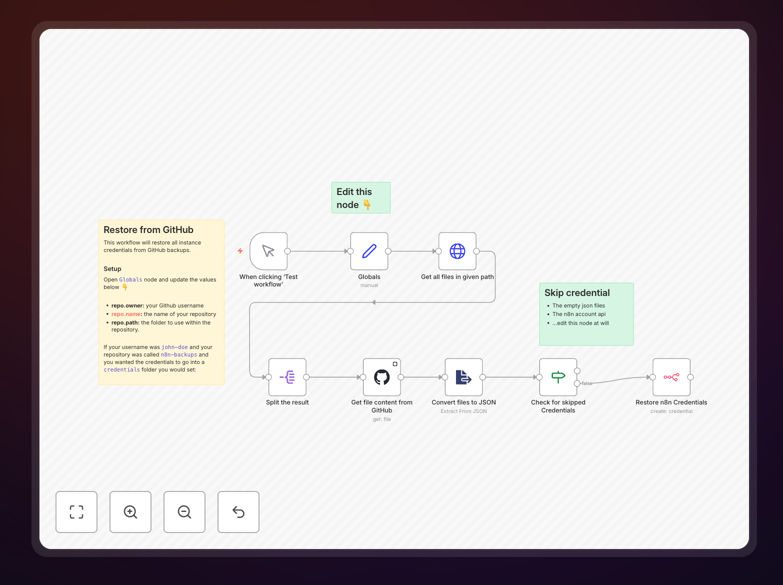Select the 'When clicking Test workflow' trigger node
This screenshot has width=783, height=585.
(x=269, y=251)
